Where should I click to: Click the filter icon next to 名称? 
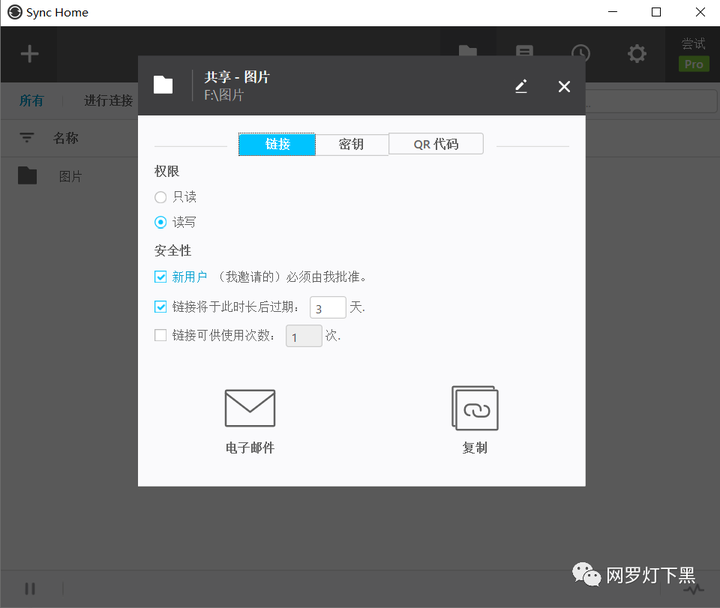(x=27, y=137)
